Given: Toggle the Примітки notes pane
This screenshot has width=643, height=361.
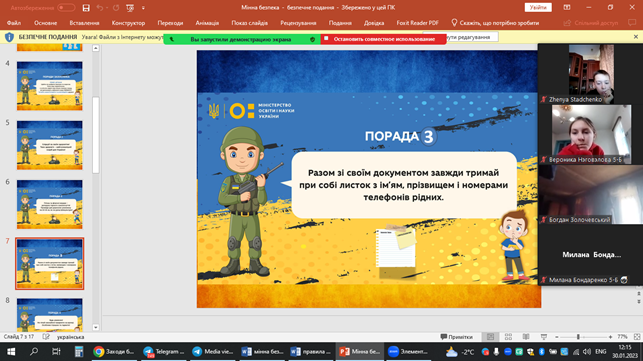Looking at the screenshot, I should pyautogui.click(x=456, y=337).
